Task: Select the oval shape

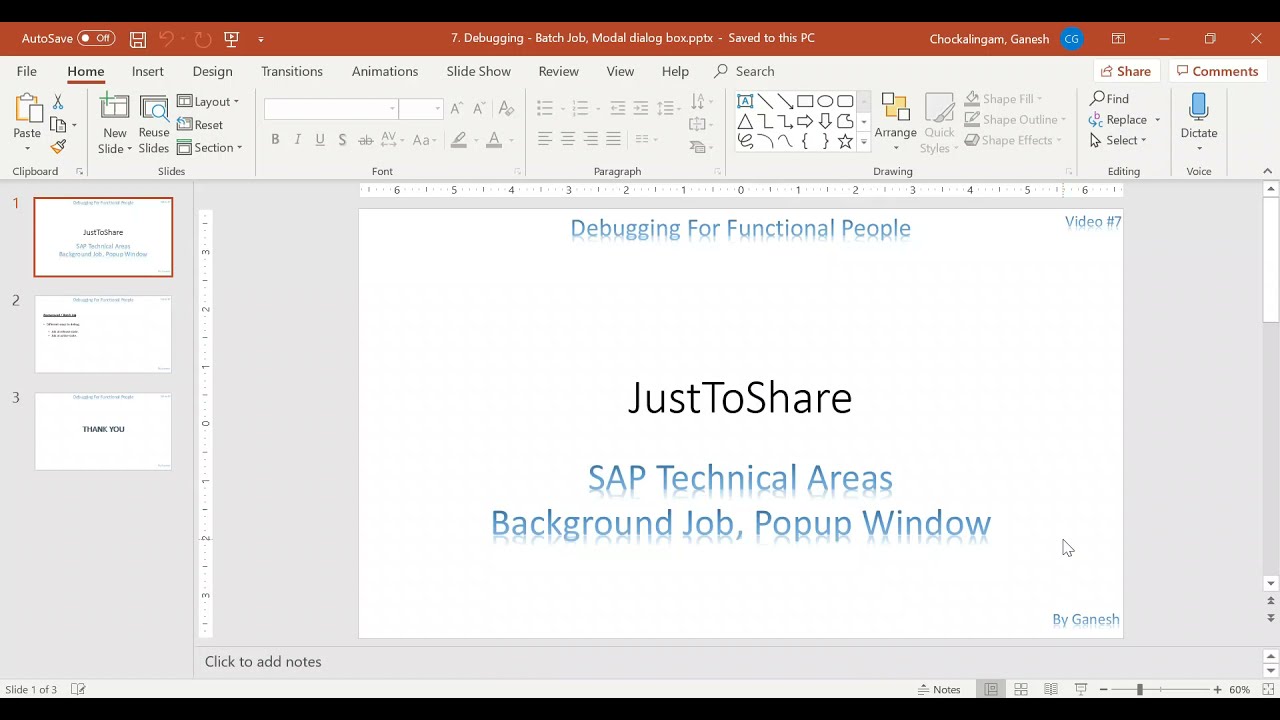Action: 825,101
